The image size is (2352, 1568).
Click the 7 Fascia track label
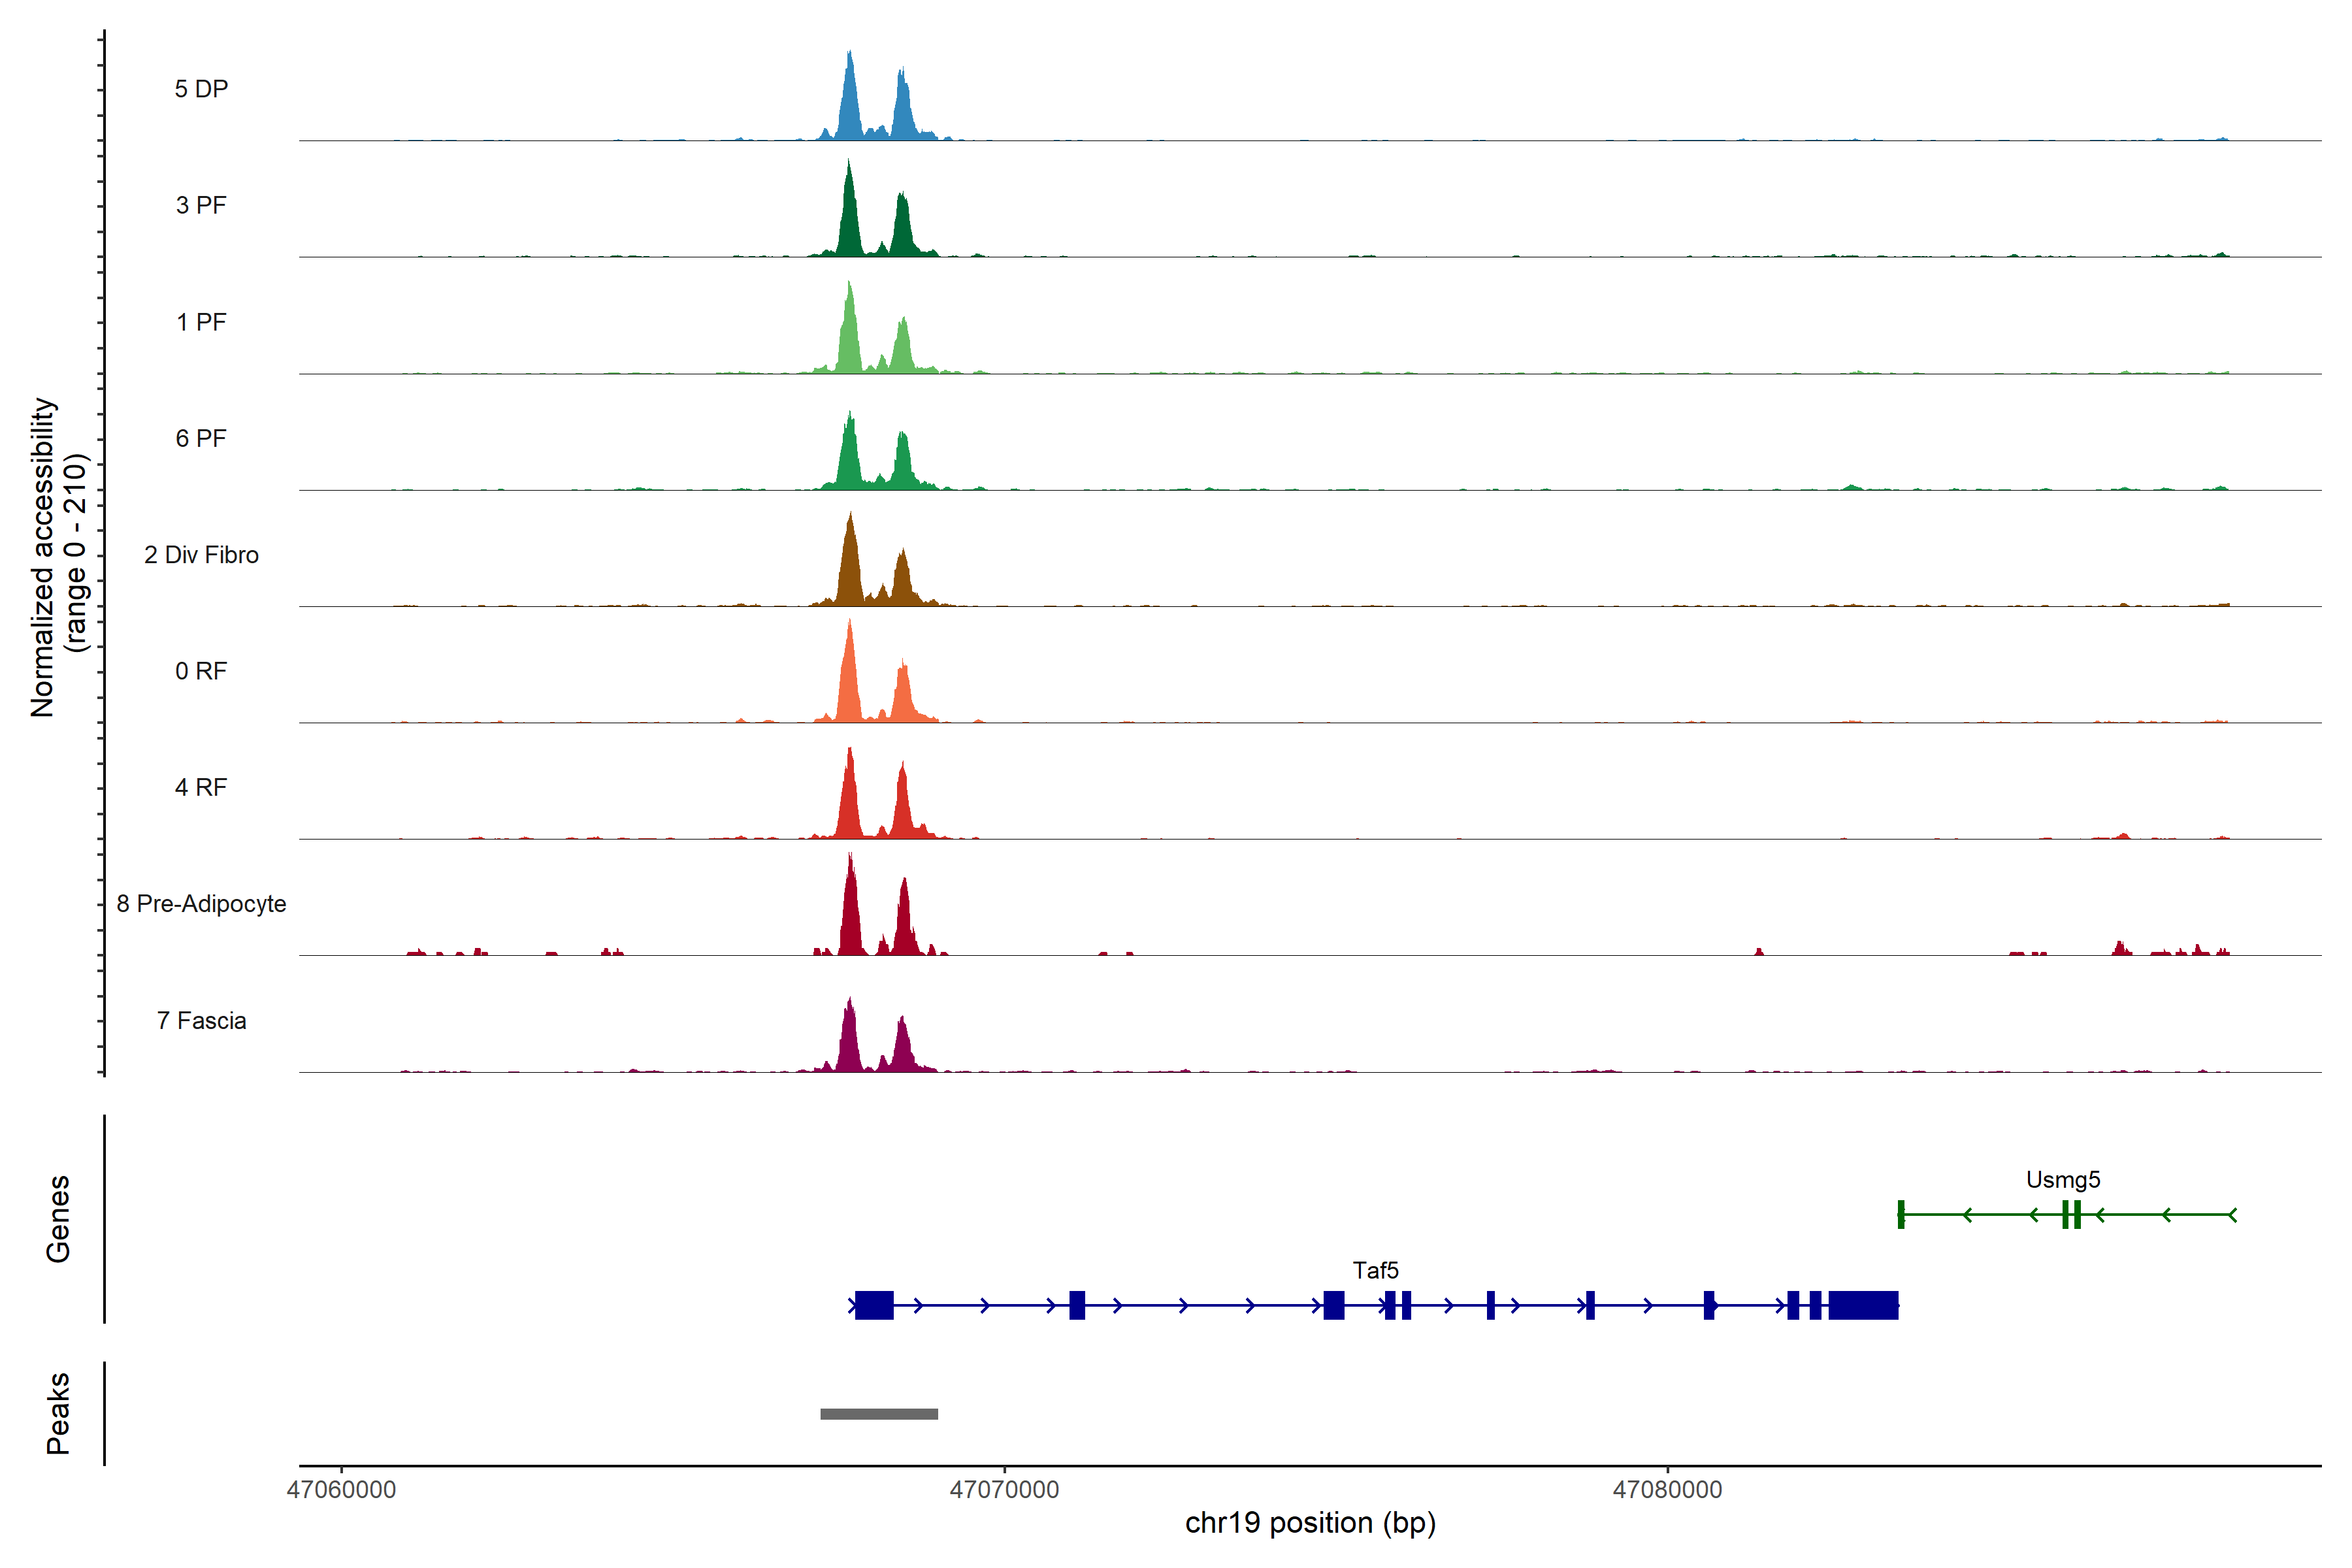(x=201, y=1020)
